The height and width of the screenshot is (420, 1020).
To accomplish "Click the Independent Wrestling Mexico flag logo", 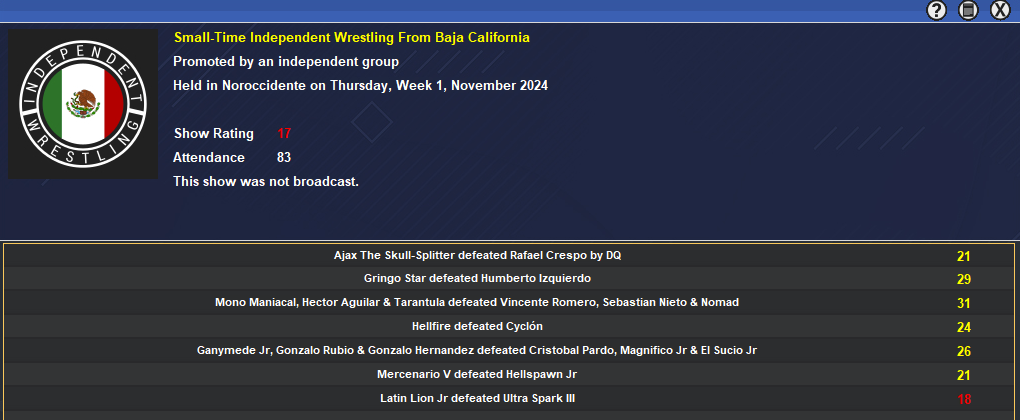I will [83, 104].
